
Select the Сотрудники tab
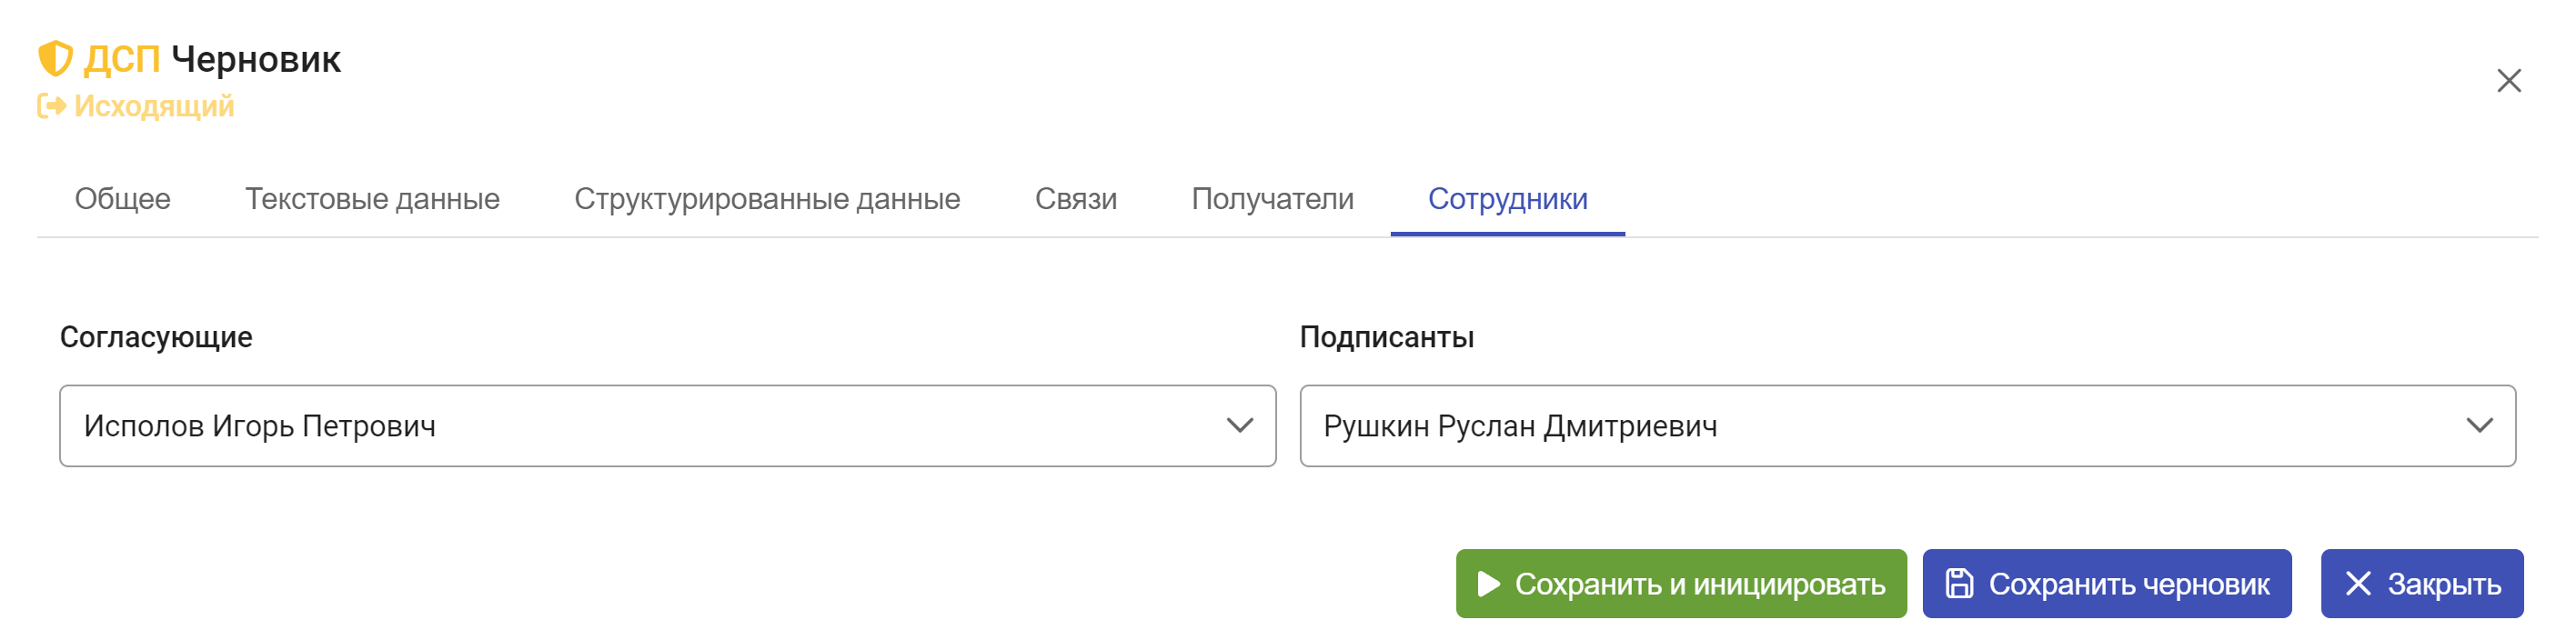(1507, 199)
